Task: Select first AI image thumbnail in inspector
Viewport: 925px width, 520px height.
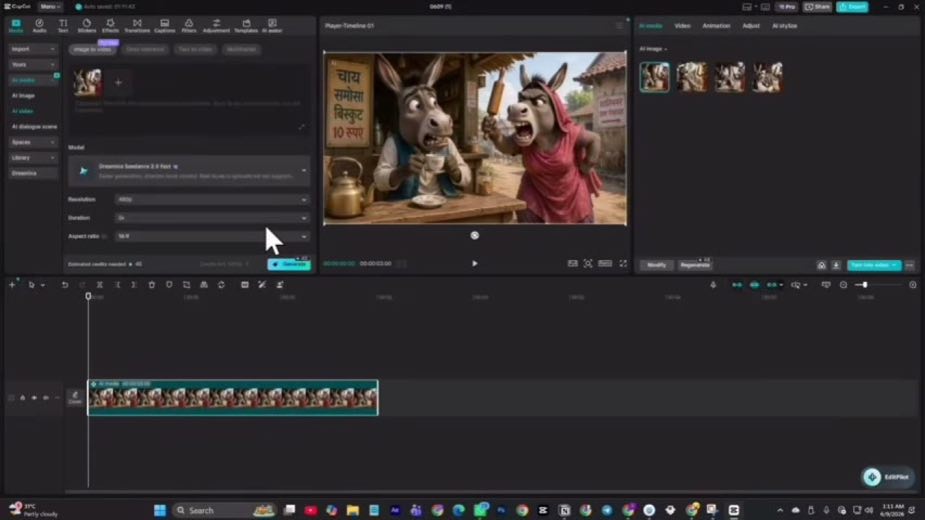Action: click(655, 77)
